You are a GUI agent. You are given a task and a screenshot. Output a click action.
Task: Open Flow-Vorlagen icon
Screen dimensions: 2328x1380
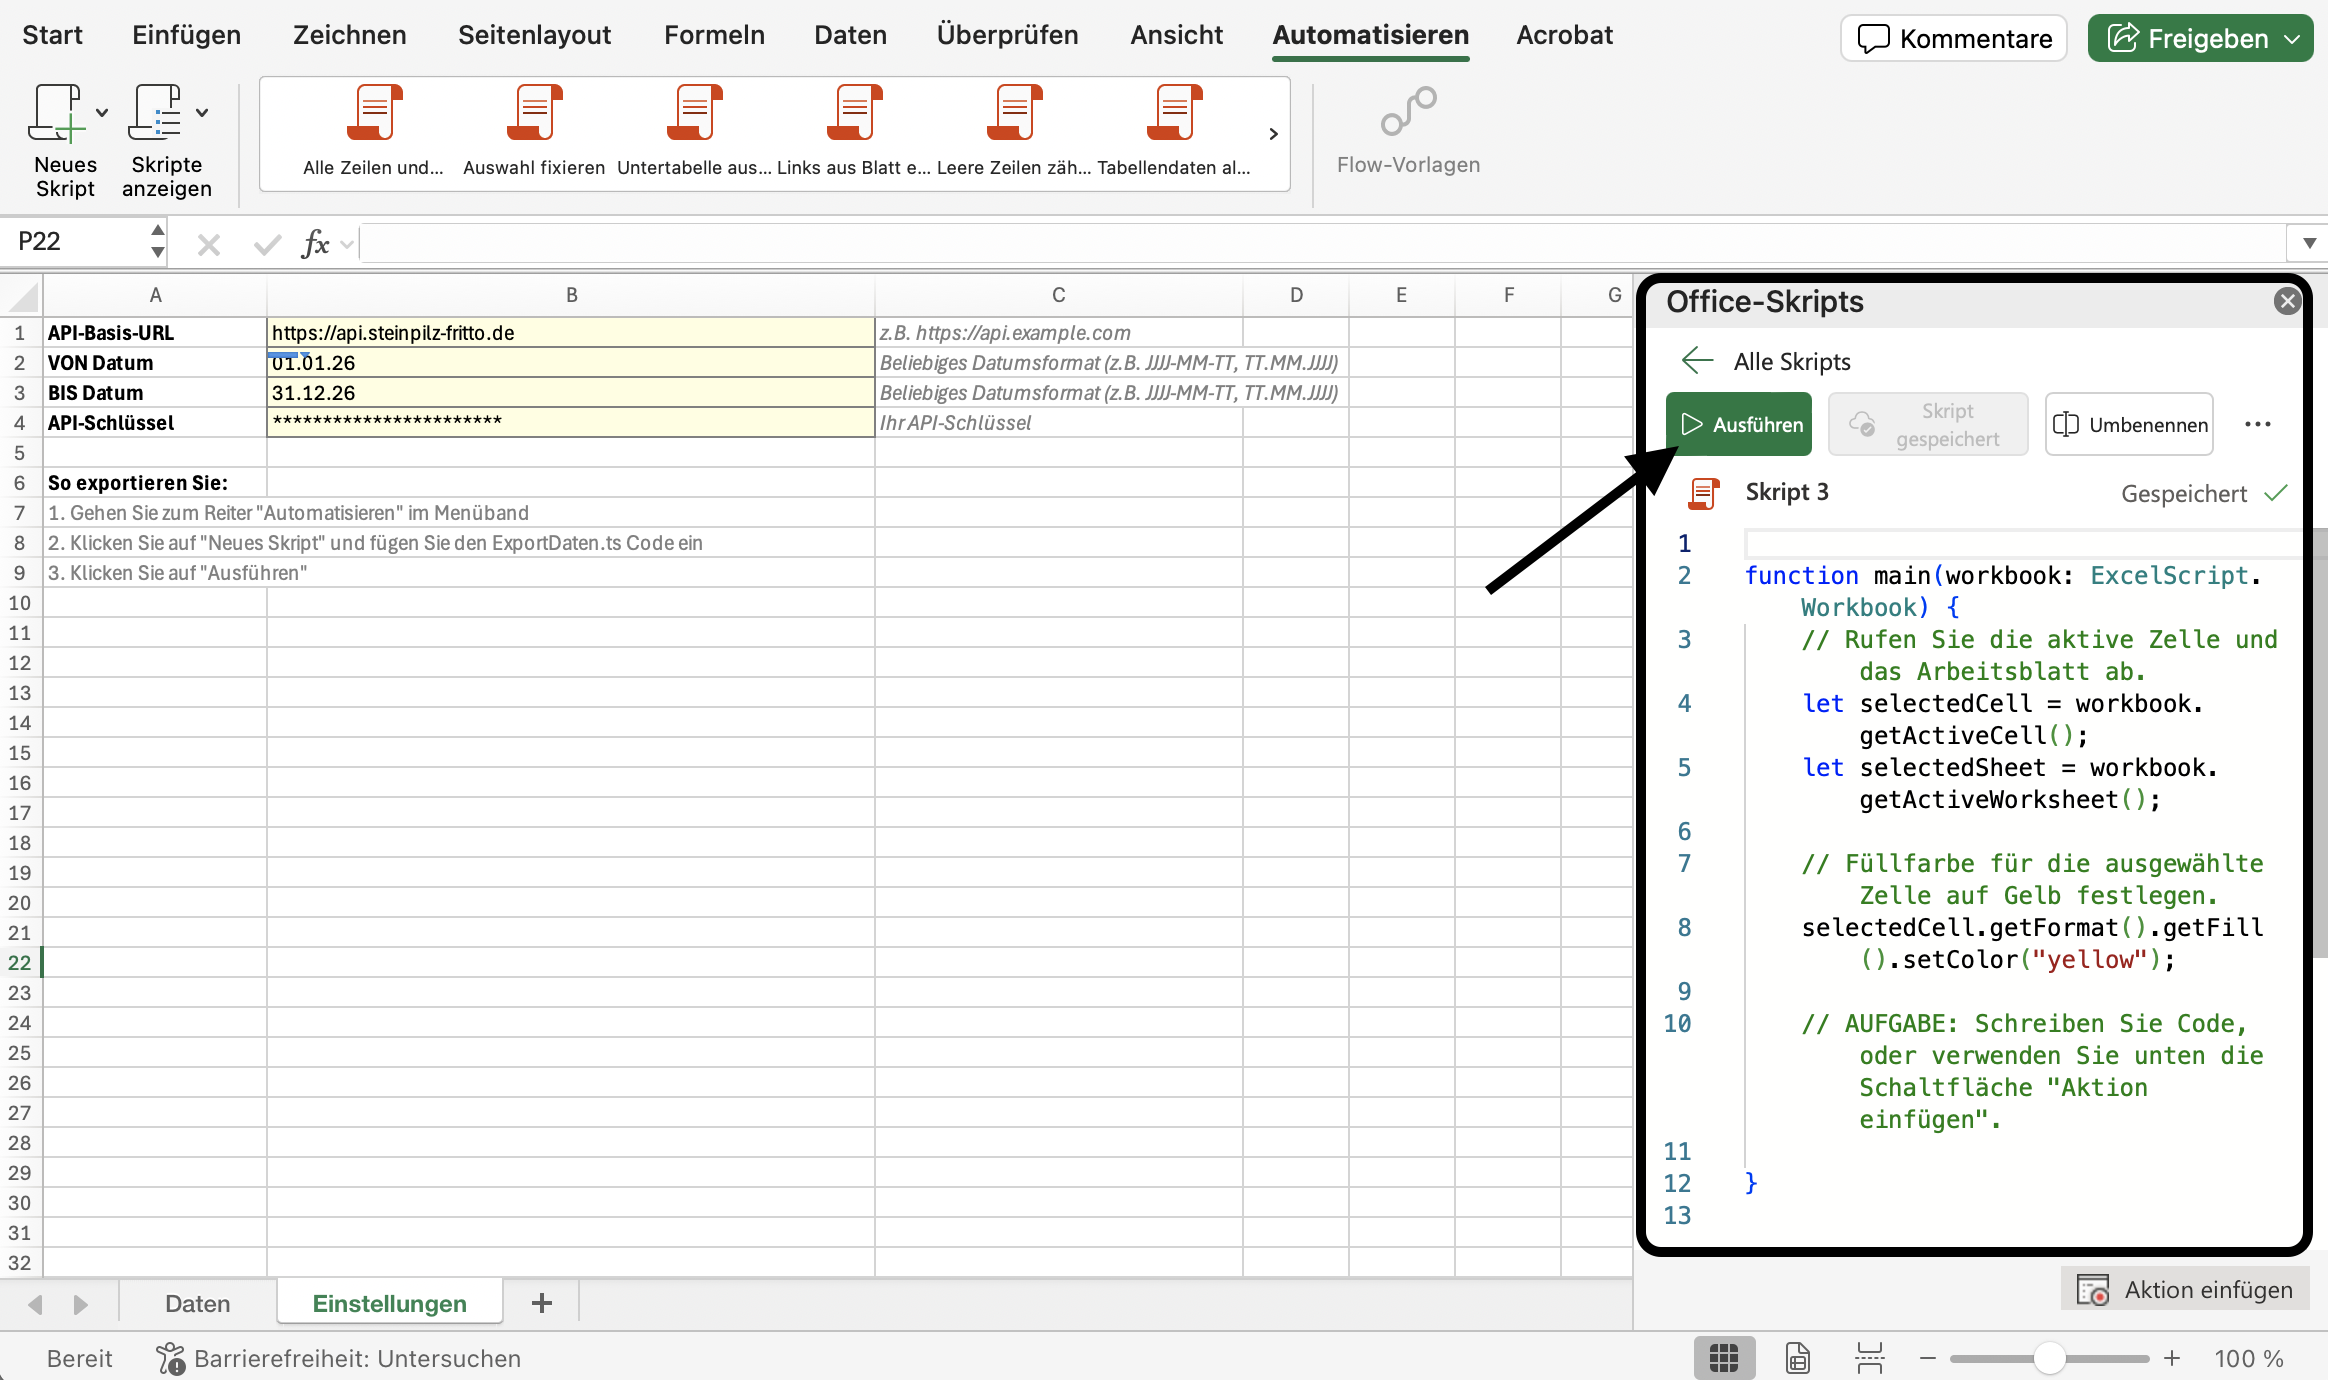[1408, 112]
